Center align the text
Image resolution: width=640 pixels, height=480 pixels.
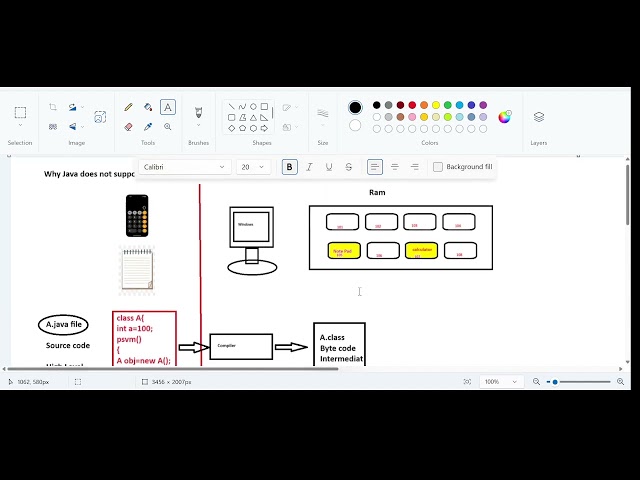click(395, 167)
